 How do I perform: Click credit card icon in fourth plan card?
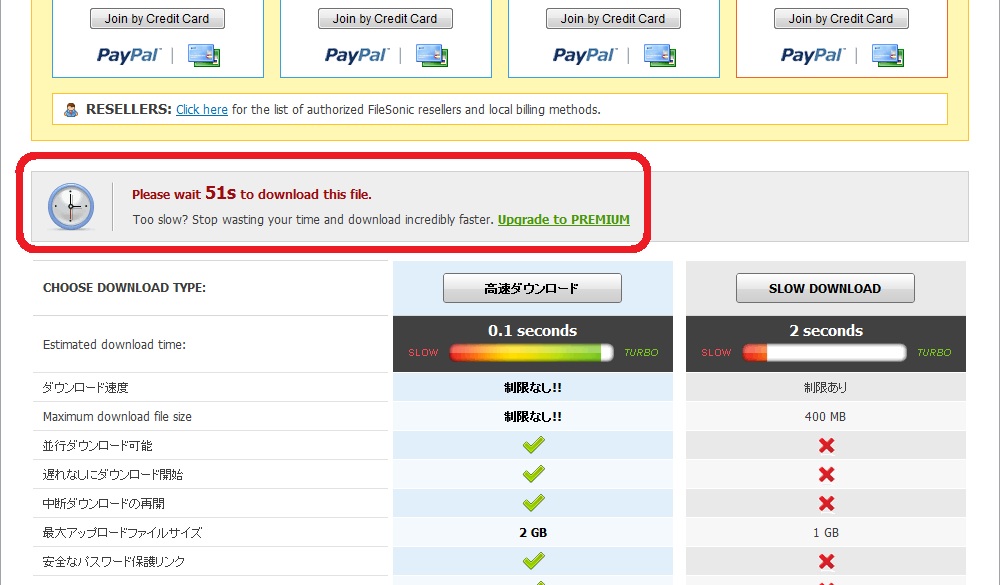click(888, 56)
